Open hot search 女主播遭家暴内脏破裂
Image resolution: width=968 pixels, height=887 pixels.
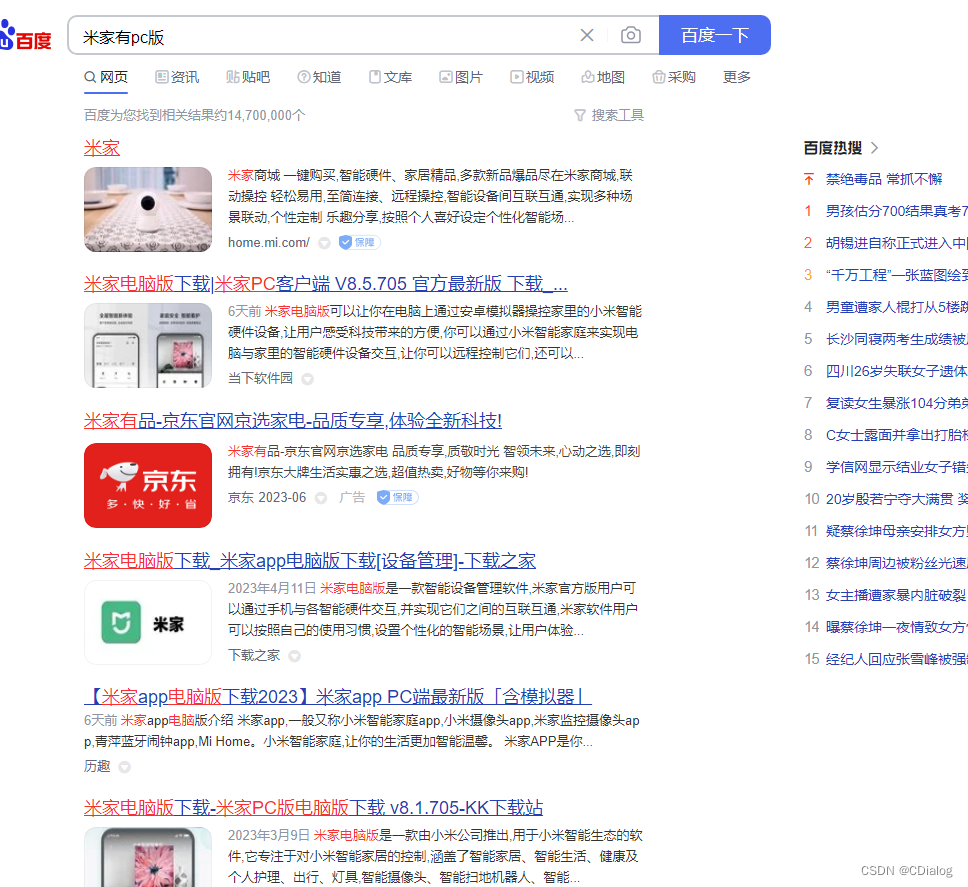click(x=897, y=595)
